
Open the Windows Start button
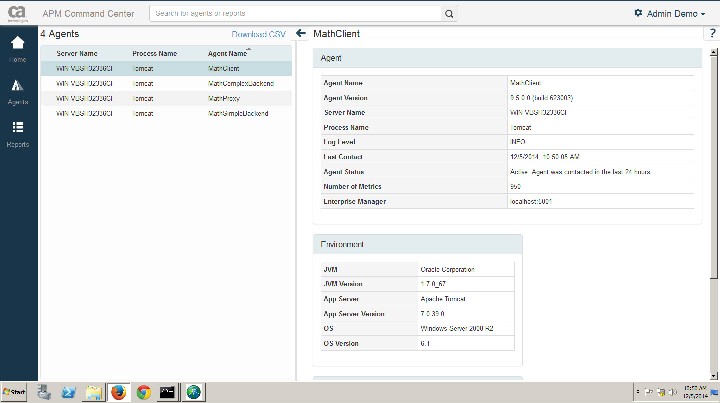point(15,392)
